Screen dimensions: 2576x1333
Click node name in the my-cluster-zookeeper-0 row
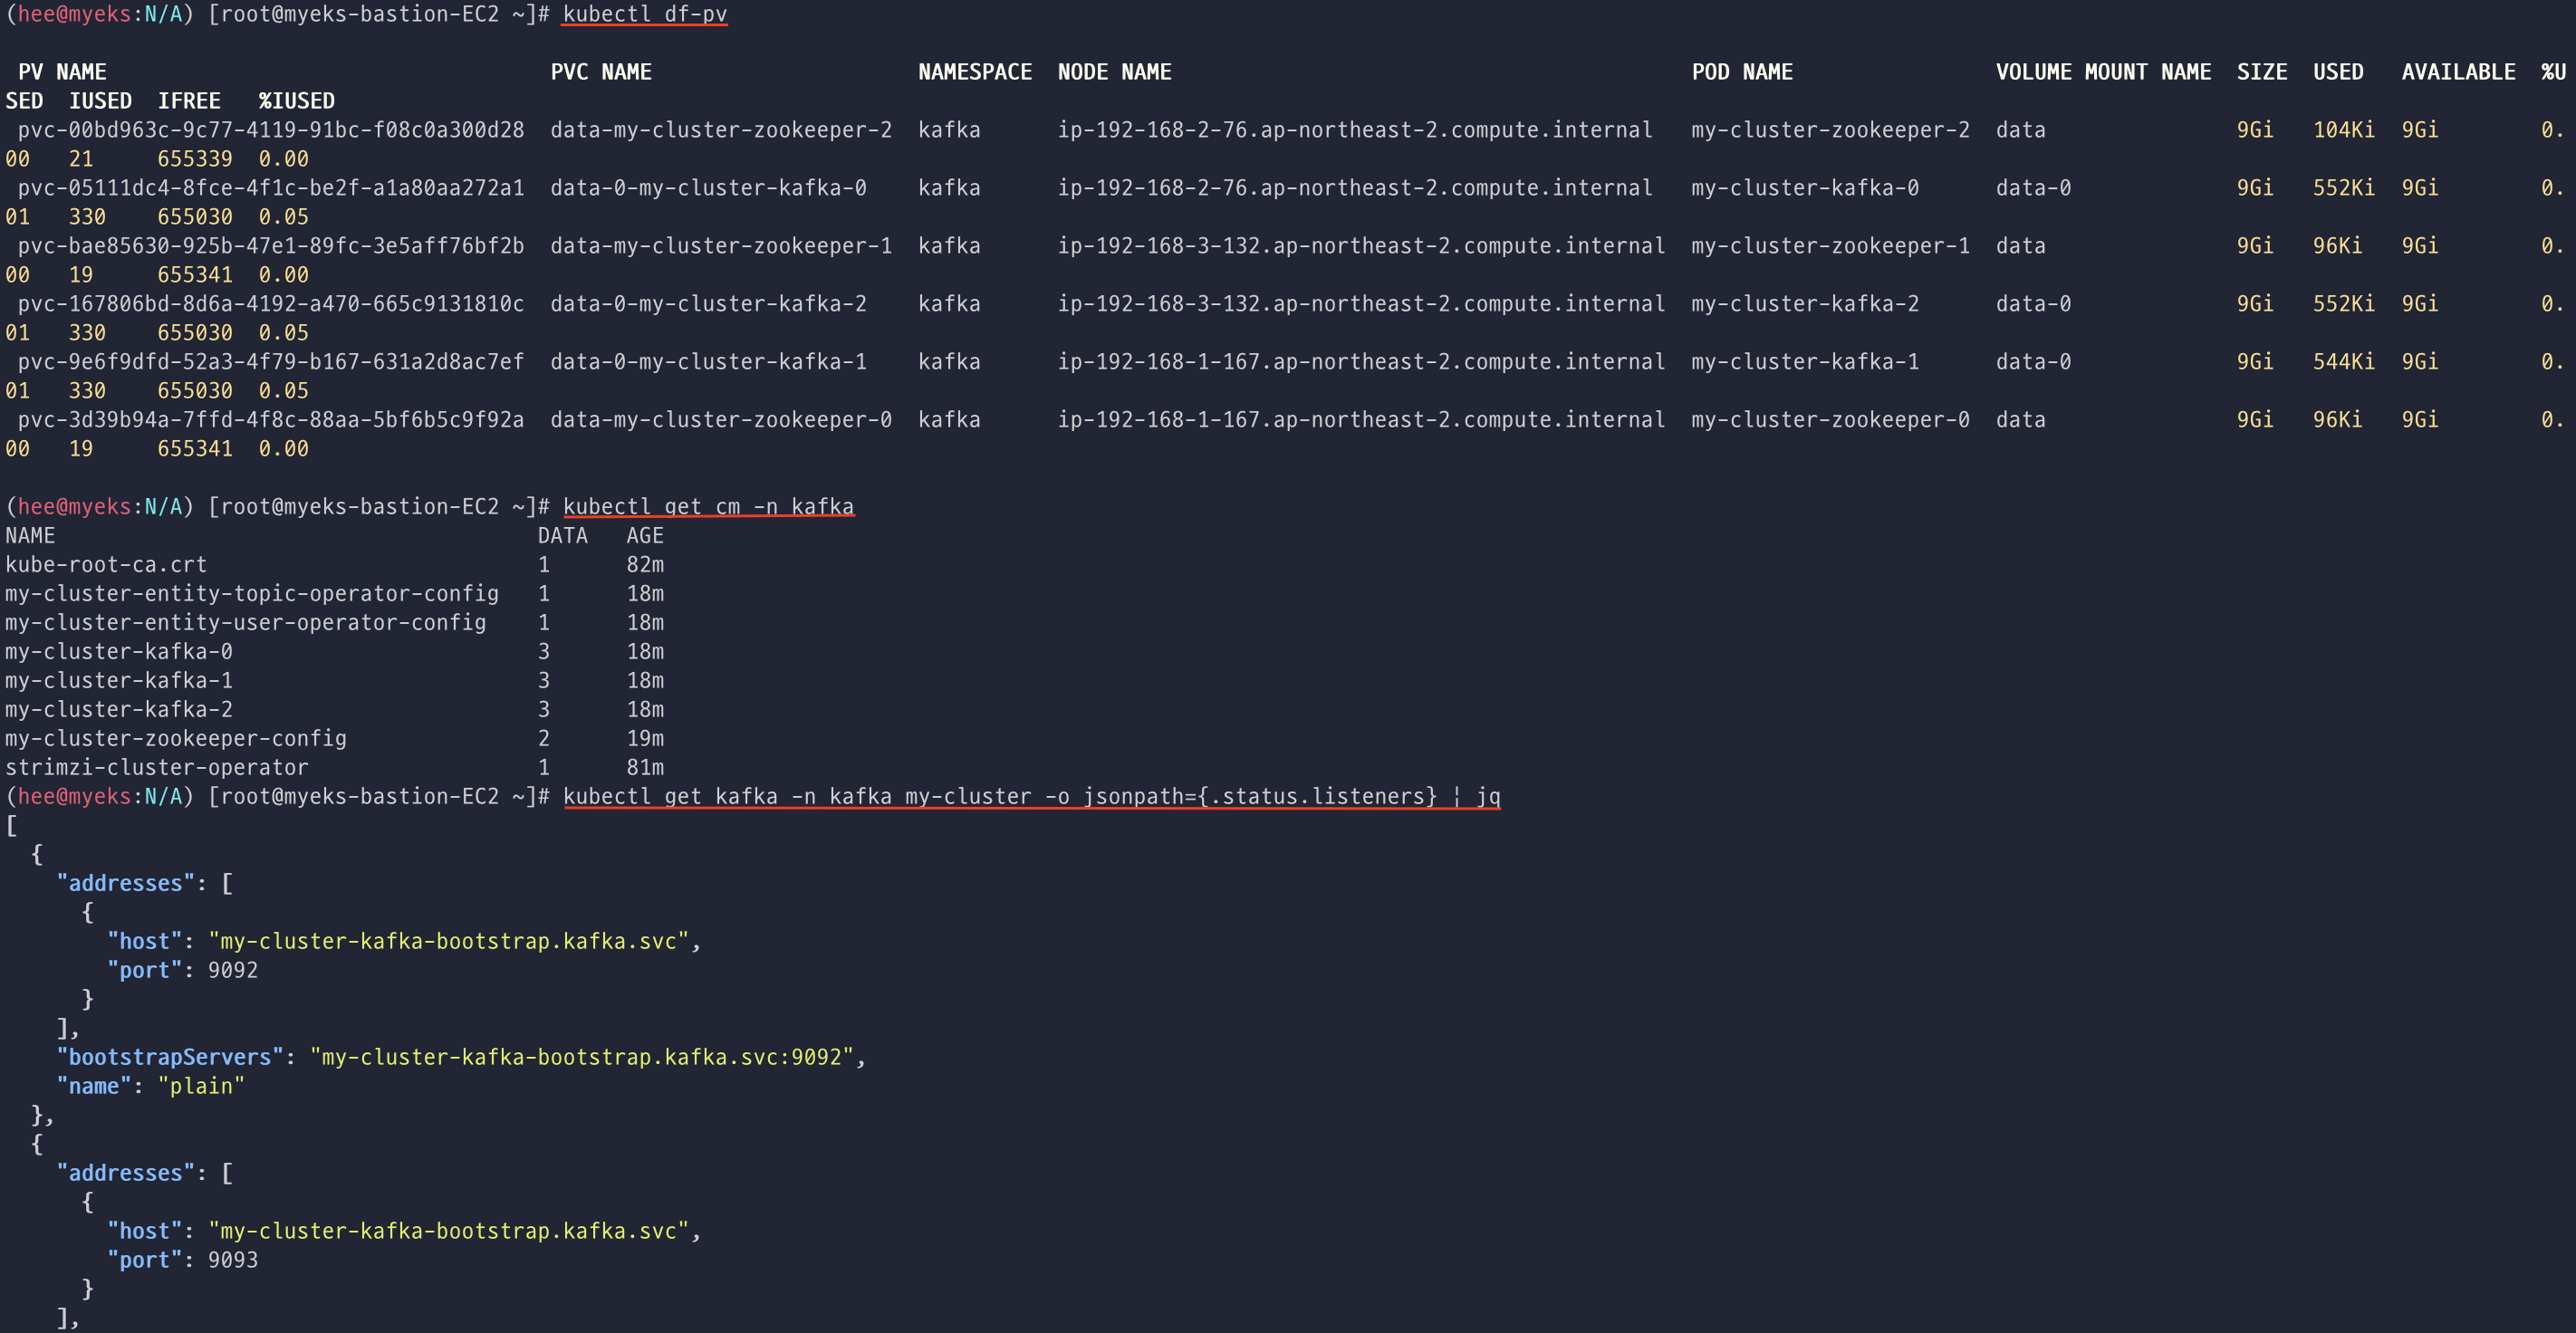[x=1362, y=420]
